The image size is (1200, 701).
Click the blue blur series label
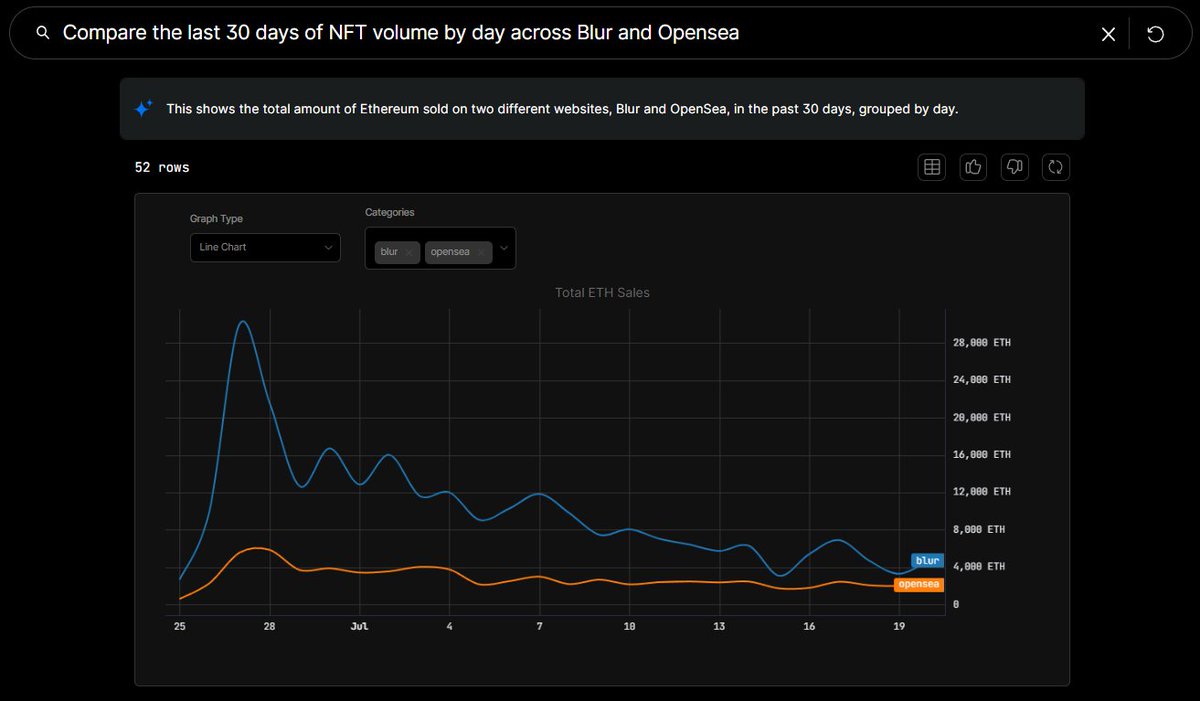927,561
